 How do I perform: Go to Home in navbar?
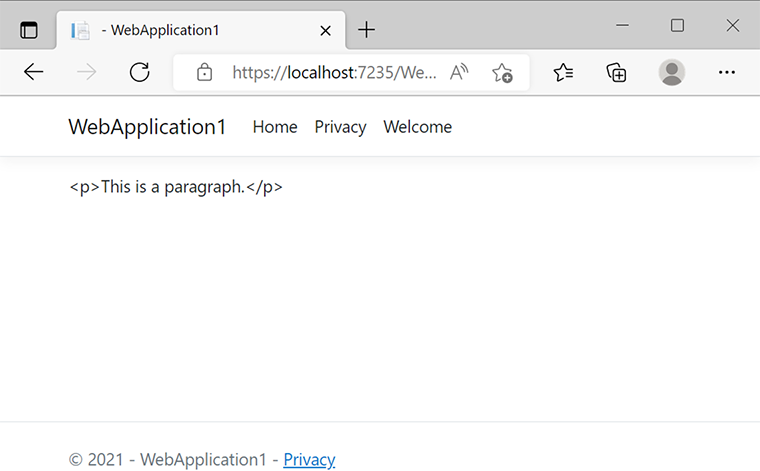click(x=275, y=127)
